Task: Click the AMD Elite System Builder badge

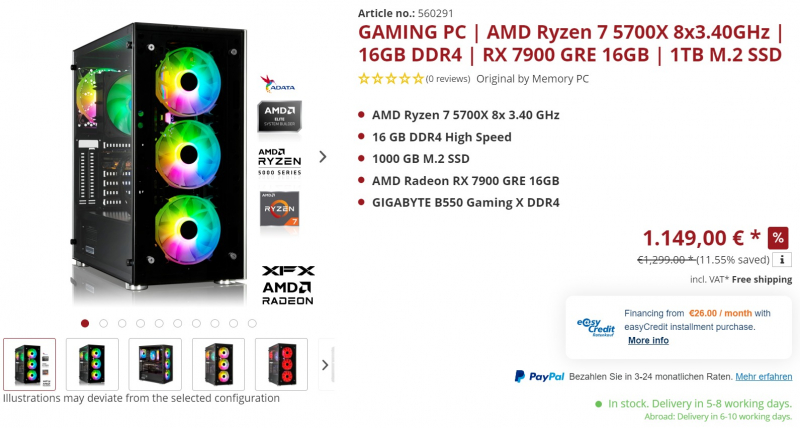Action: [280, 116]
